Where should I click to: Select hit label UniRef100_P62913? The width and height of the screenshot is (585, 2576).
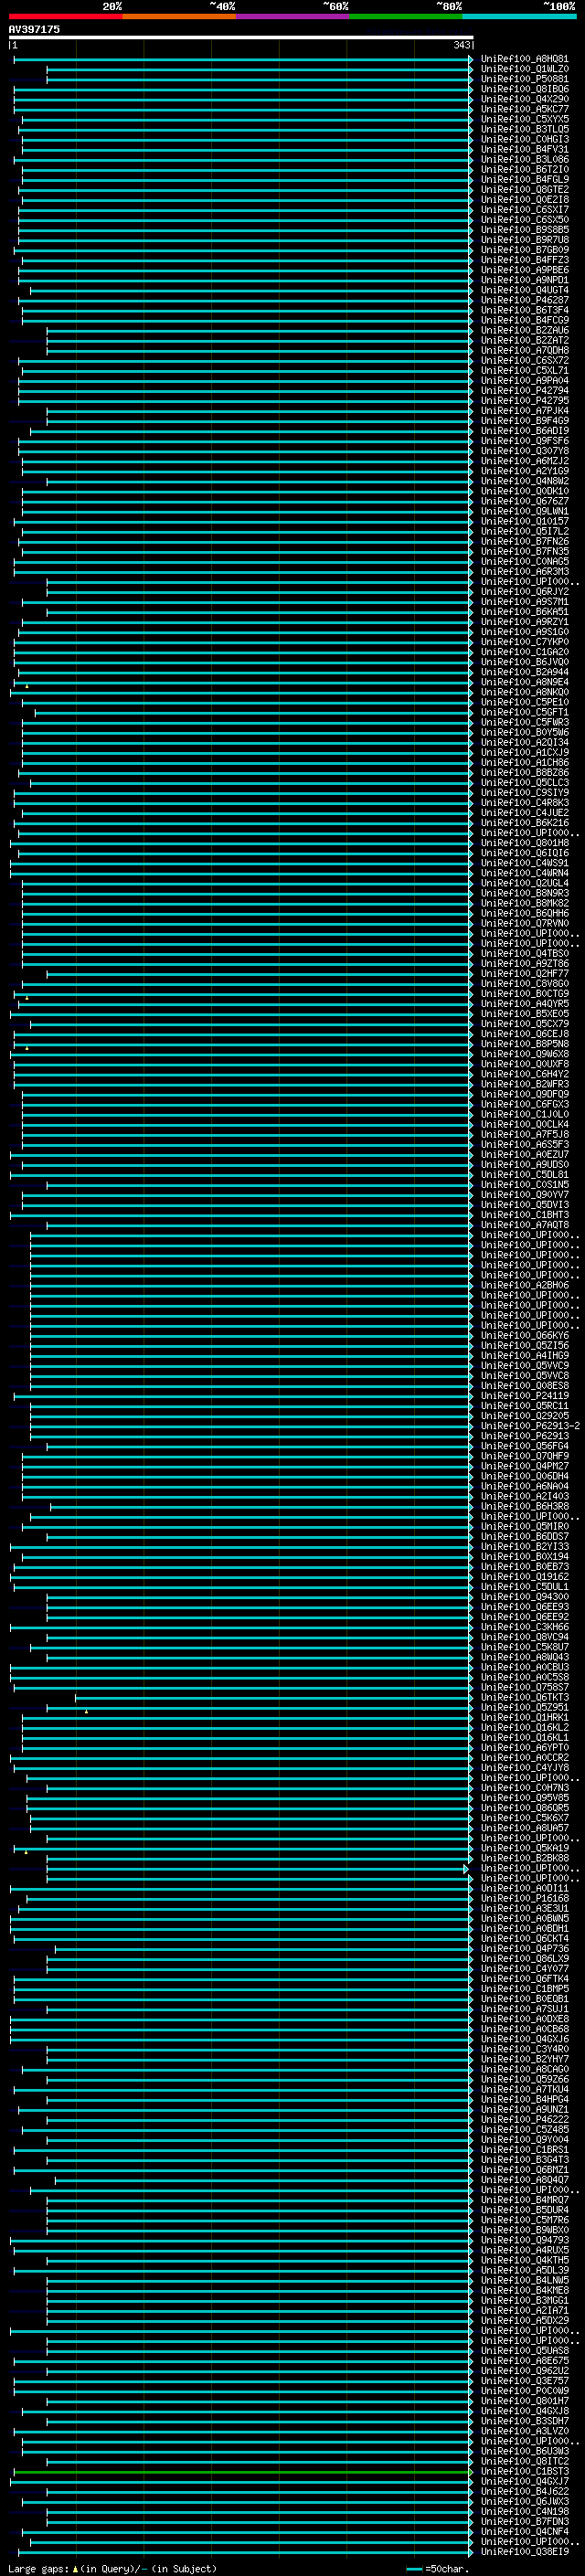click(524, 1435)
